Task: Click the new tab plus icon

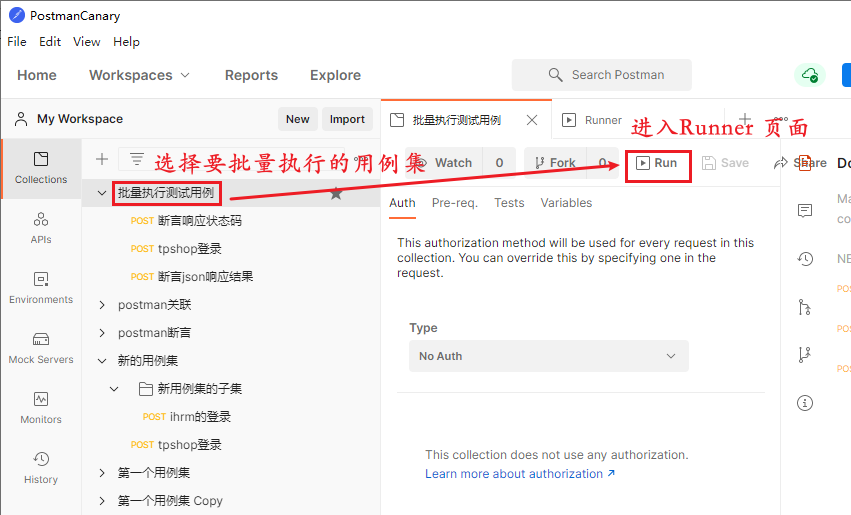Action: 745,119
